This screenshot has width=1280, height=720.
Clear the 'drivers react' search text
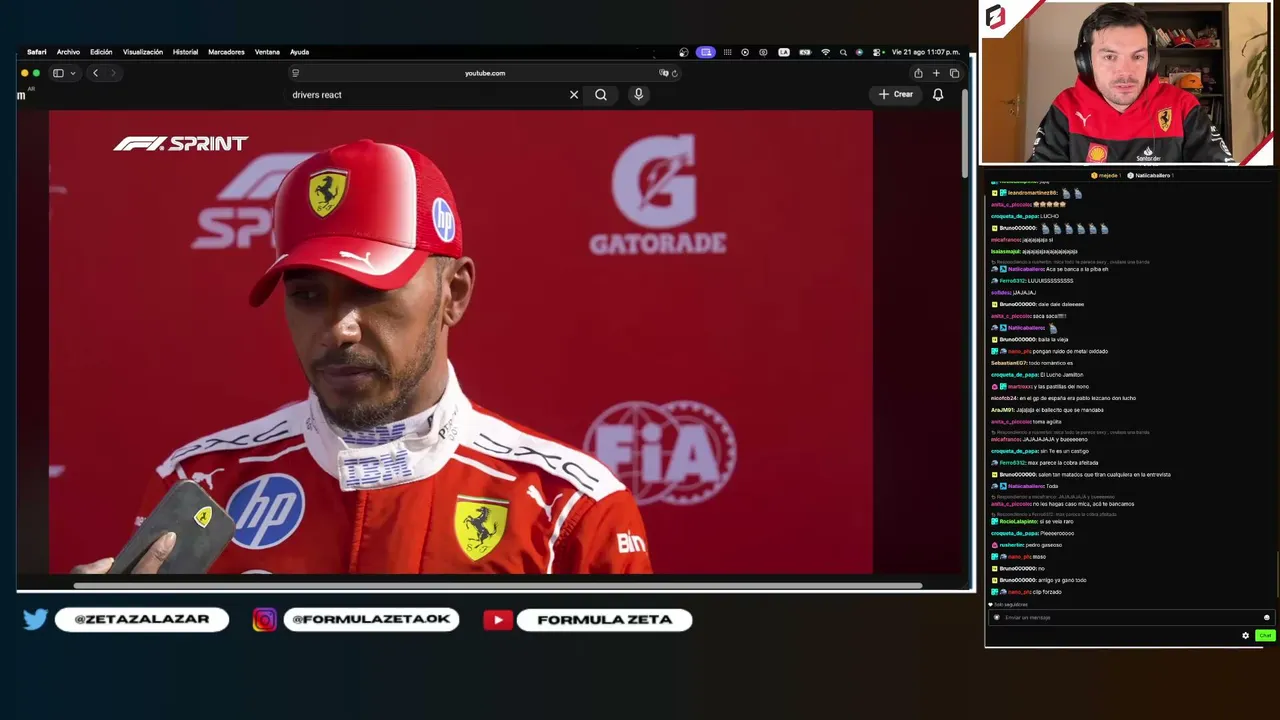tap(574, 95)
